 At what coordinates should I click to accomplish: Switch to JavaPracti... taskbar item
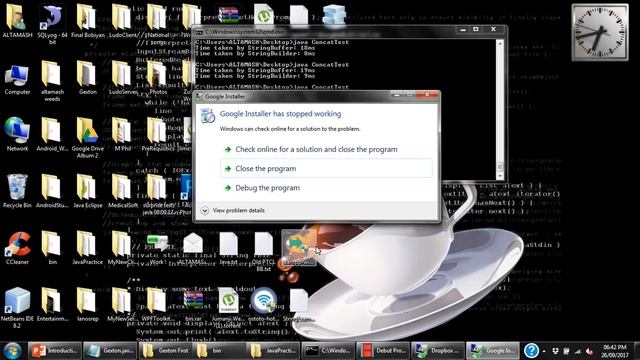pyautogui.click(x=274, y=351)
